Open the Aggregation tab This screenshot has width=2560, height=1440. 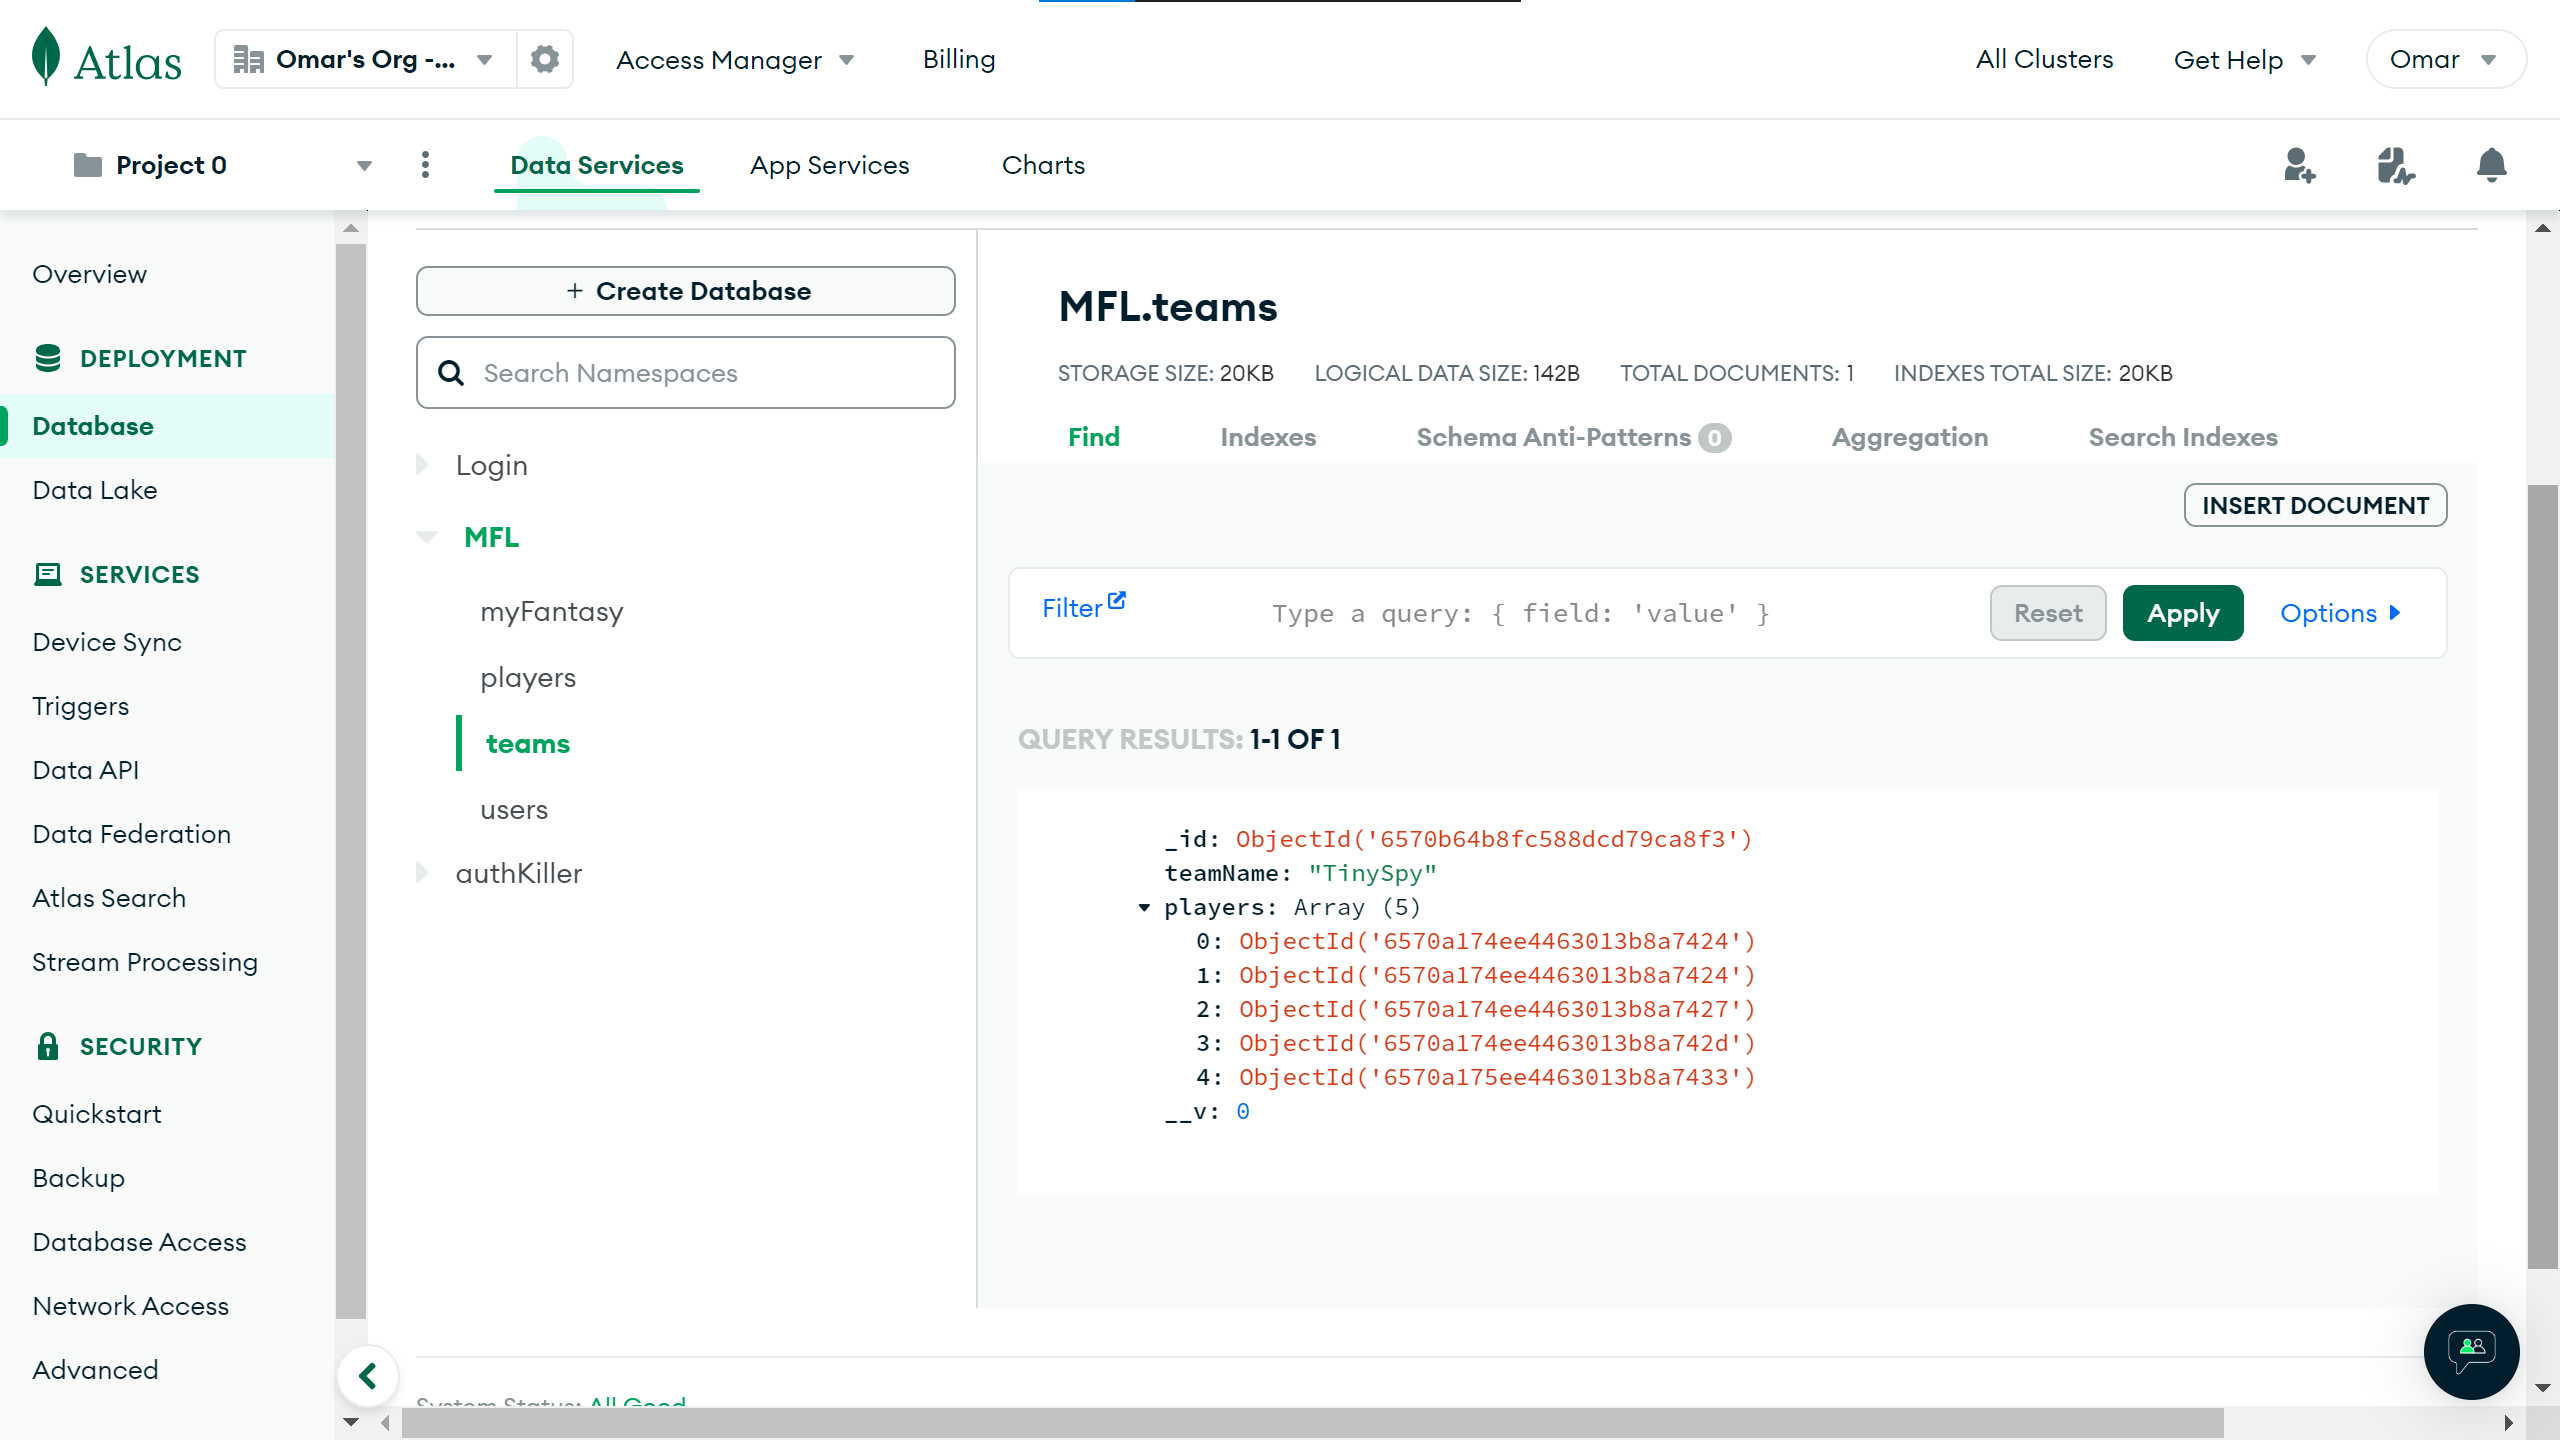click(x=1909, y=437)
